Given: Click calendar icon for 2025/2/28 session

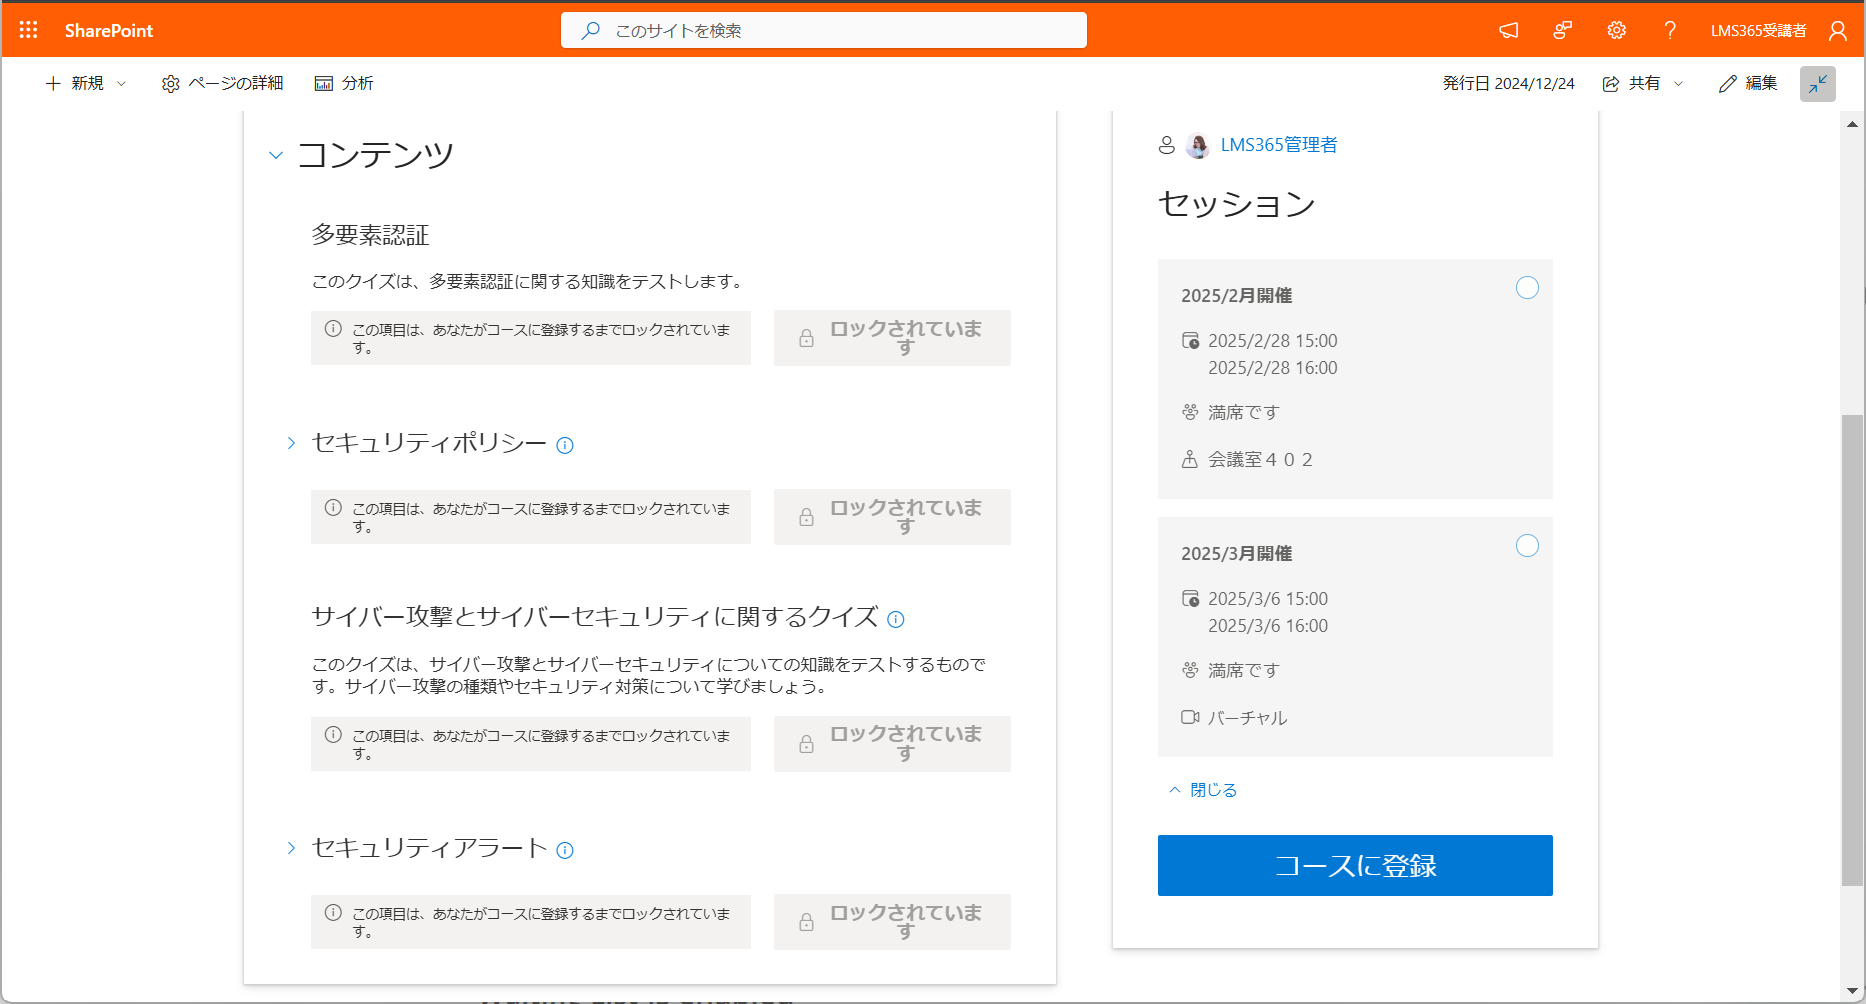Looking at the screenshot, I should tap(1190, 341).
